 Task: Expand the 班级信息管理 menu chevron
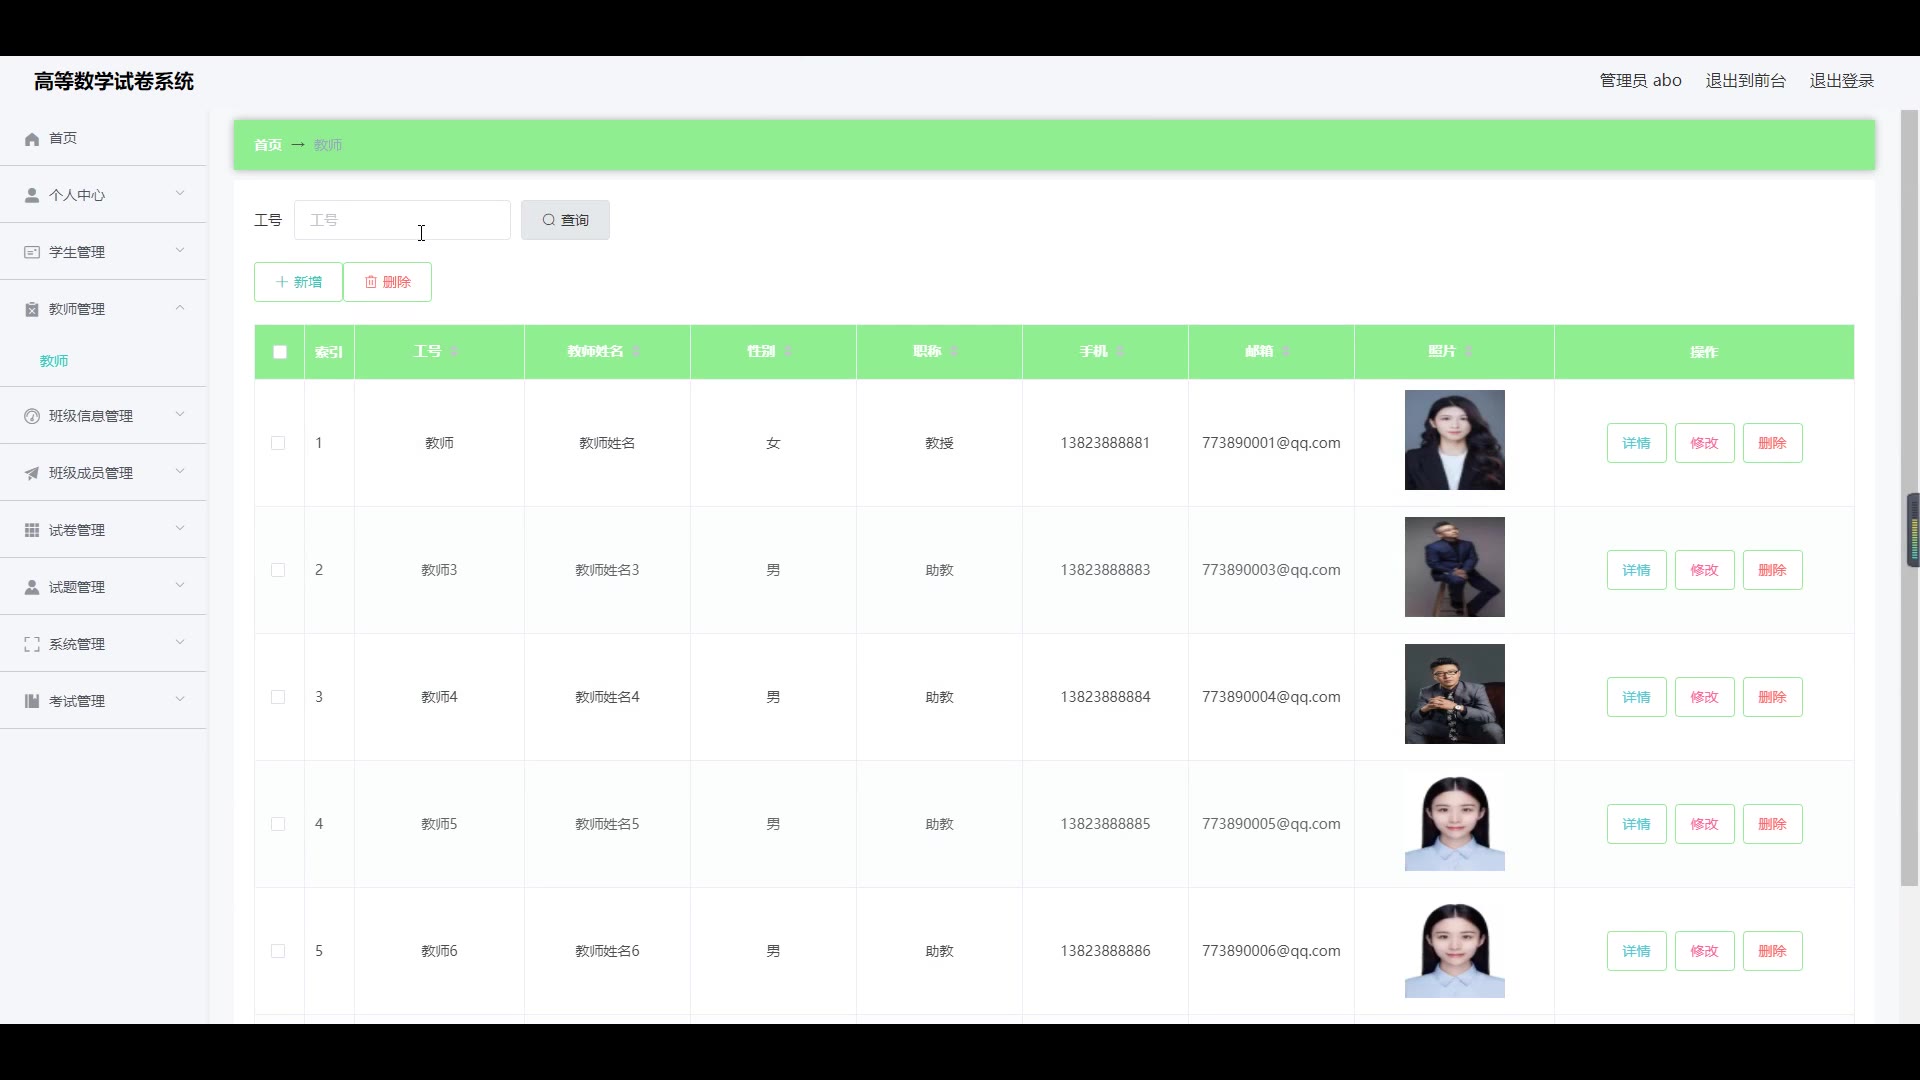[x=180, y=414]
